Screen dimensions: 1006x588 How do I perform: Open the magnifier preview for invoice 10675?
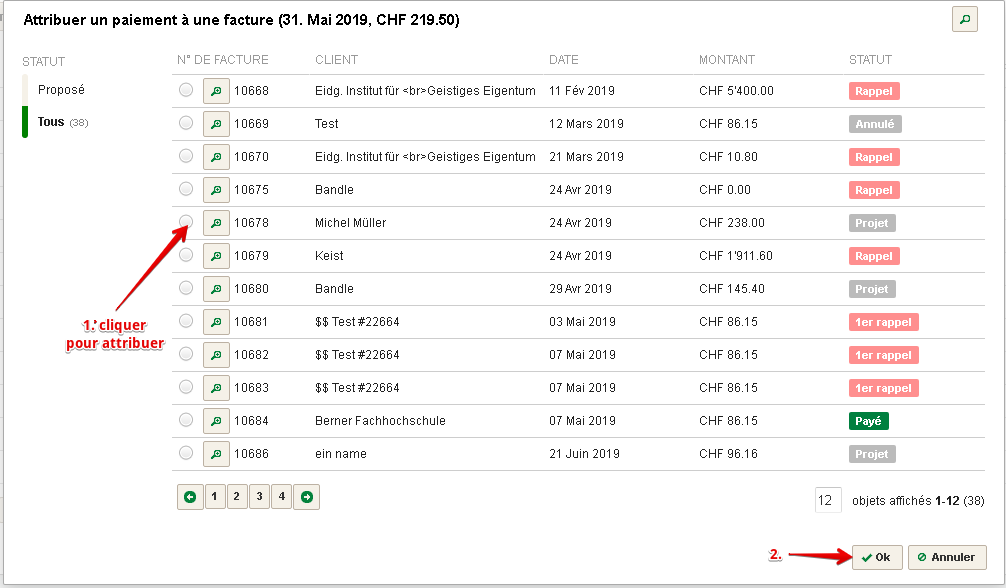point(216,190)
